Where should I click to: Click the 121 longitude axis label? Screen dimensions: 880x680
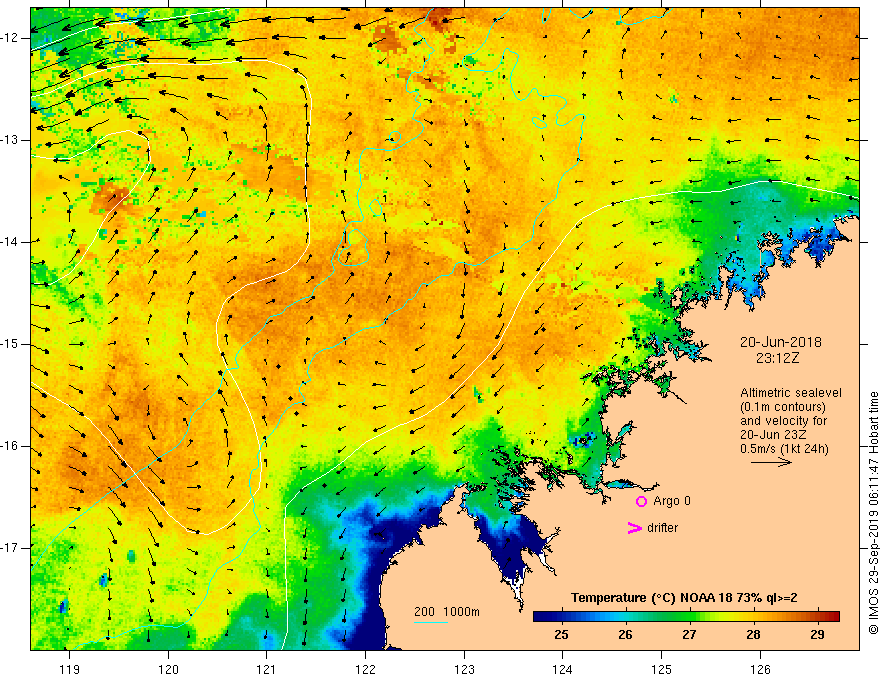coord(267,669)
